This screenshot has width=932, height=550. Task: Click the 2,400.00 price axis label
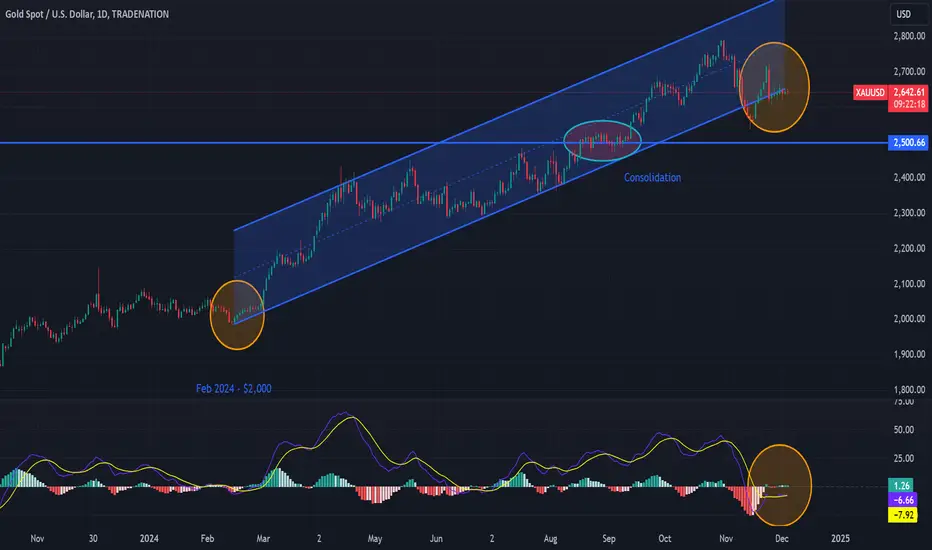(x=909, y=177)
